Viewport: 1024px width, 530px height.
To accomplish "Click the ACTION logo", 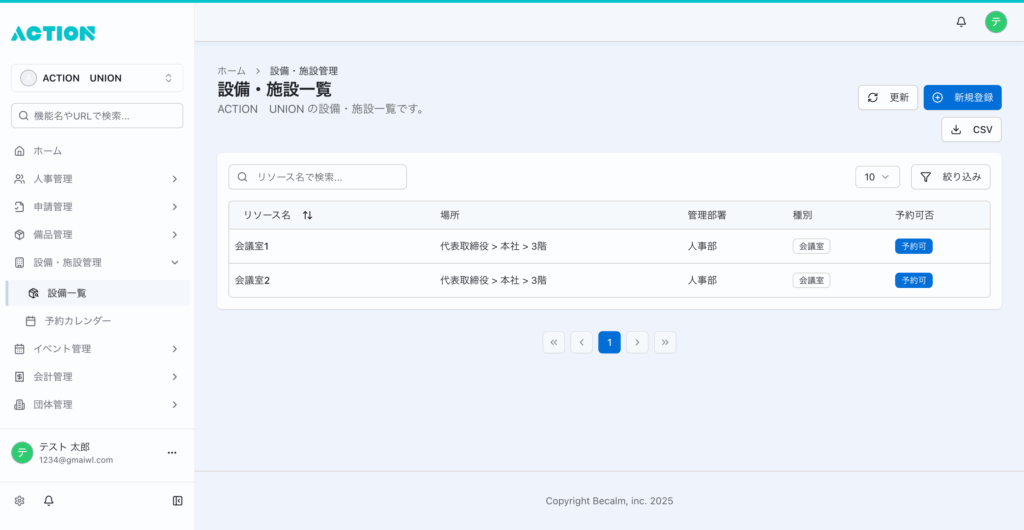I will tap(53, 33).
